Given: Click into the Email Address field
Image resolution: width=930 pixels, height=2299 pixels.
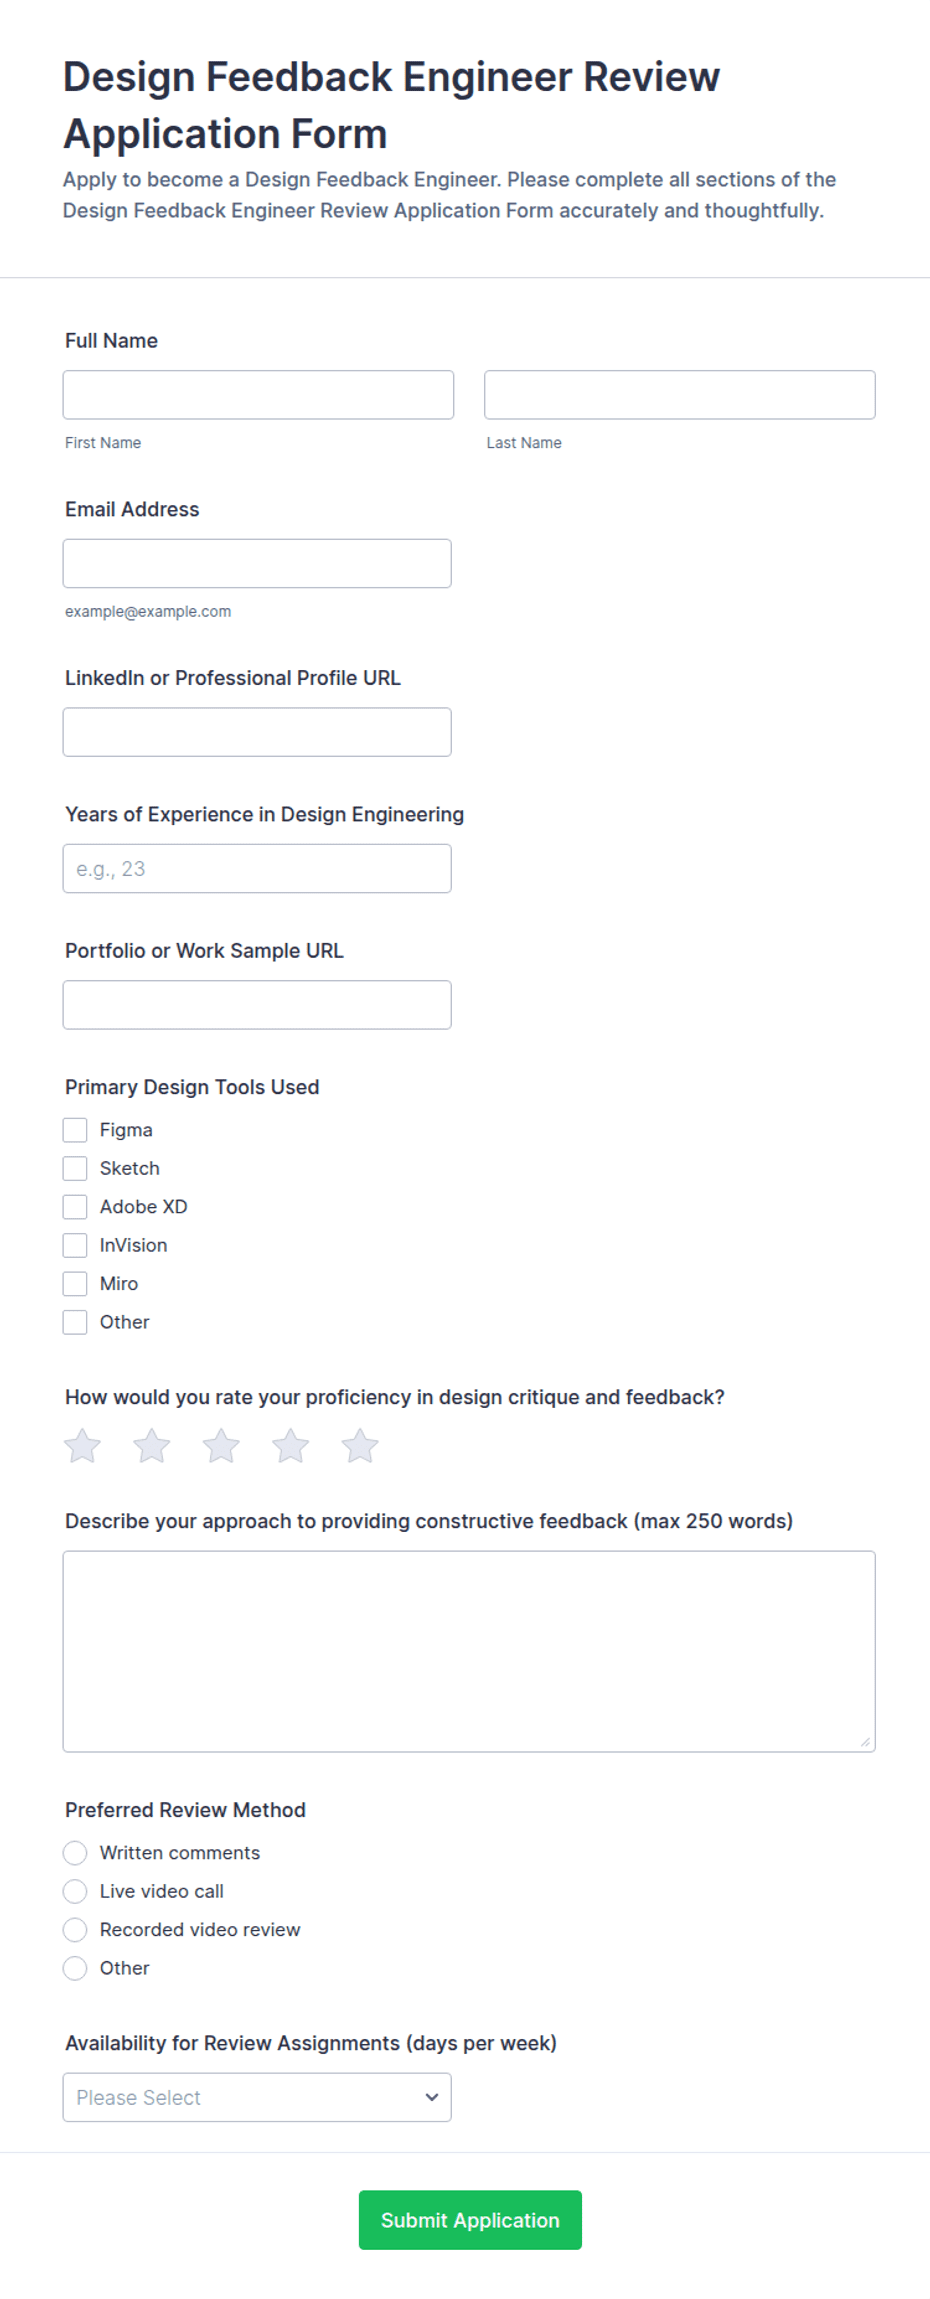Looking at the screenshot, I should [x=257, y=563].
